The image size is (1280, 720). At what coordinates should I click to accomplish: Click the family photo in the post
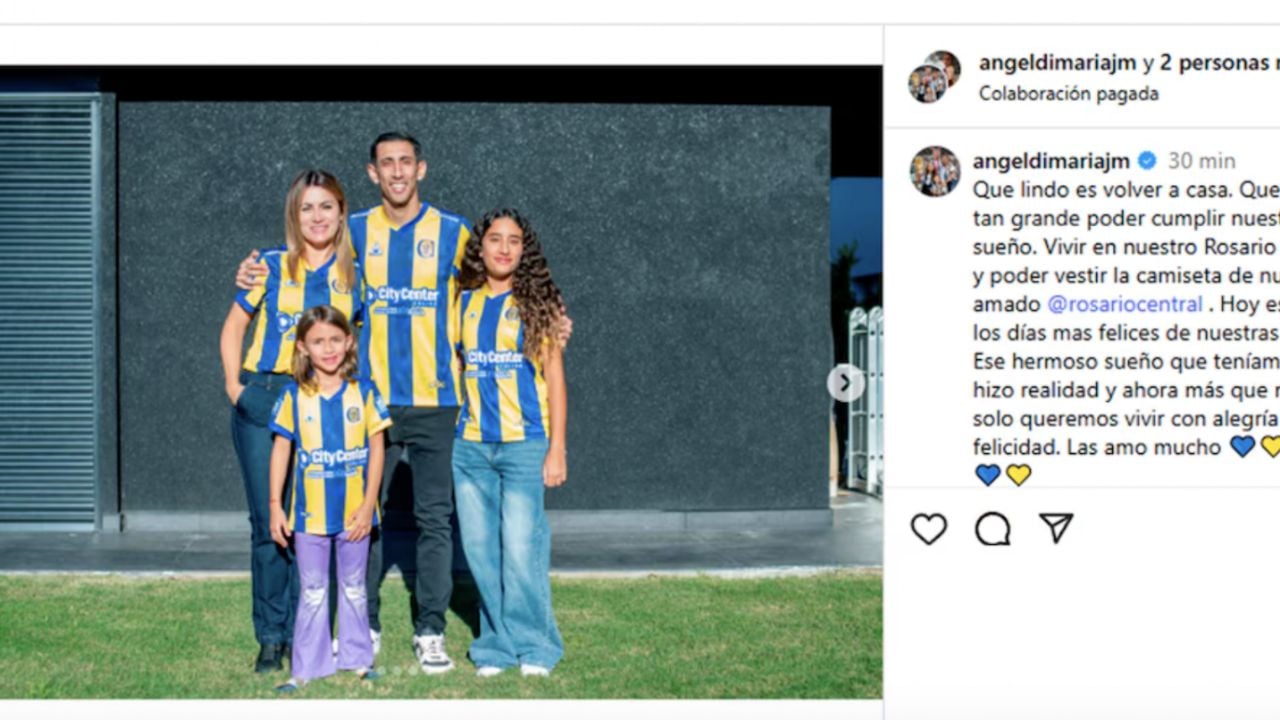pos(440,382)
